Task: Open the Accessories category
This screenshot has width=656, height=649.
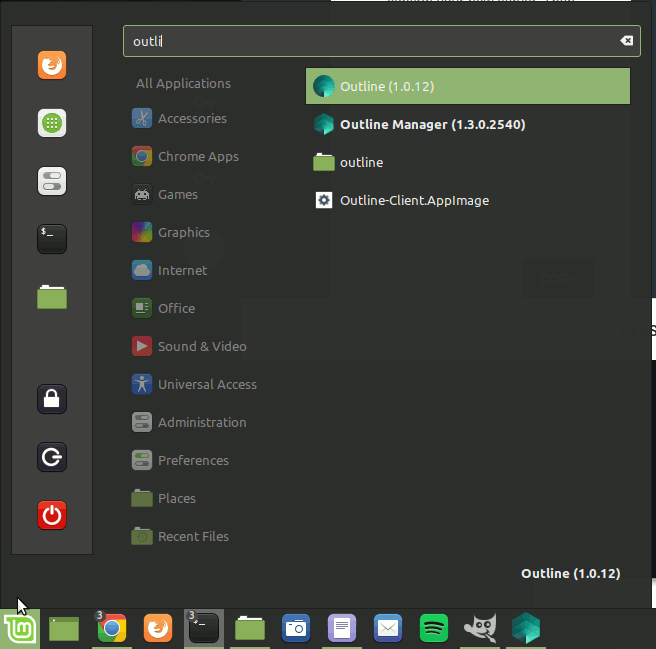Action: click(x=179, y=118)
